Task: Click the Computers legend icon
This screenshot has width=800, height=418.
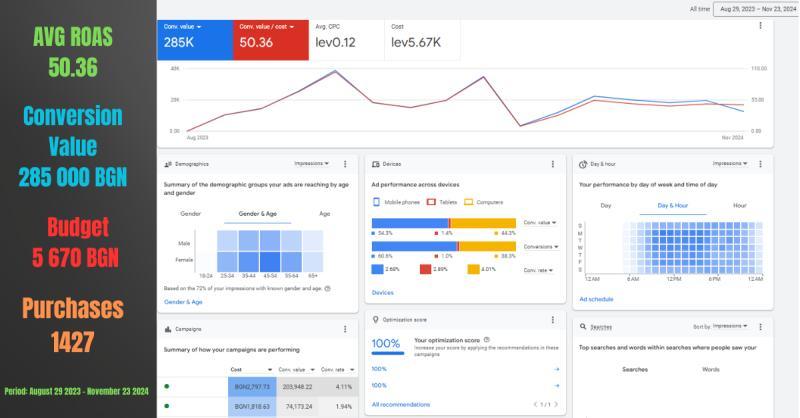Action: point(468,202)
